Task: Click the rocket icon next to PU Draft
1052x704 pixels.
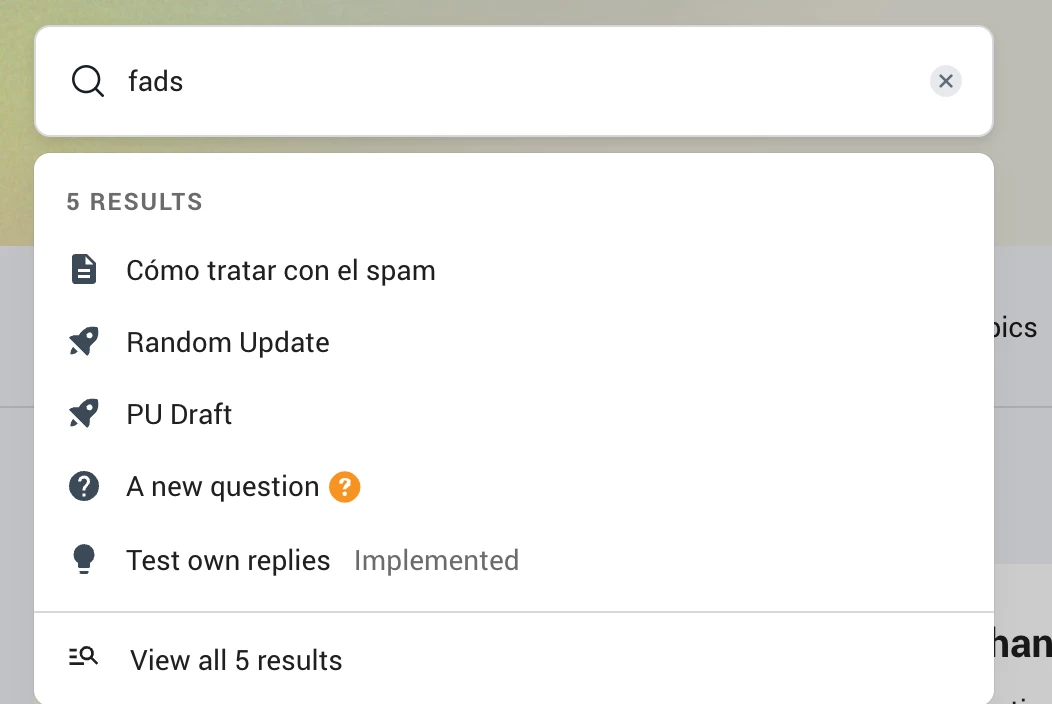Action: (x=84, y=414)
